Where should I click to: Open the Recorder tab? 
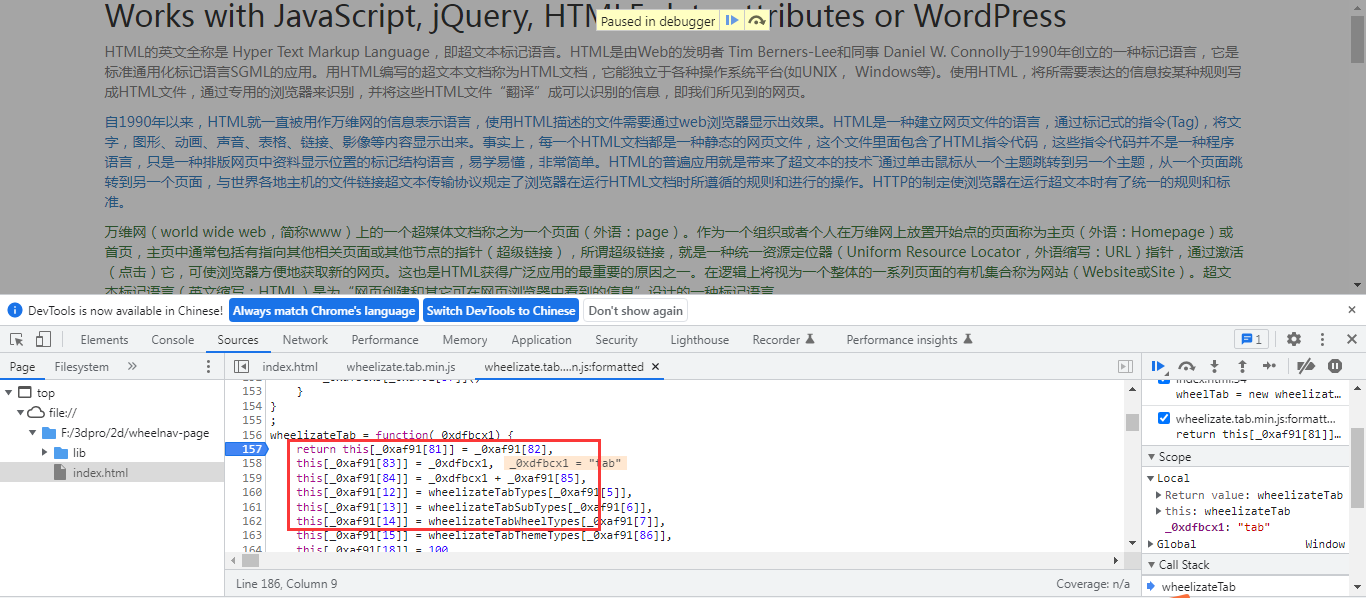784,340
